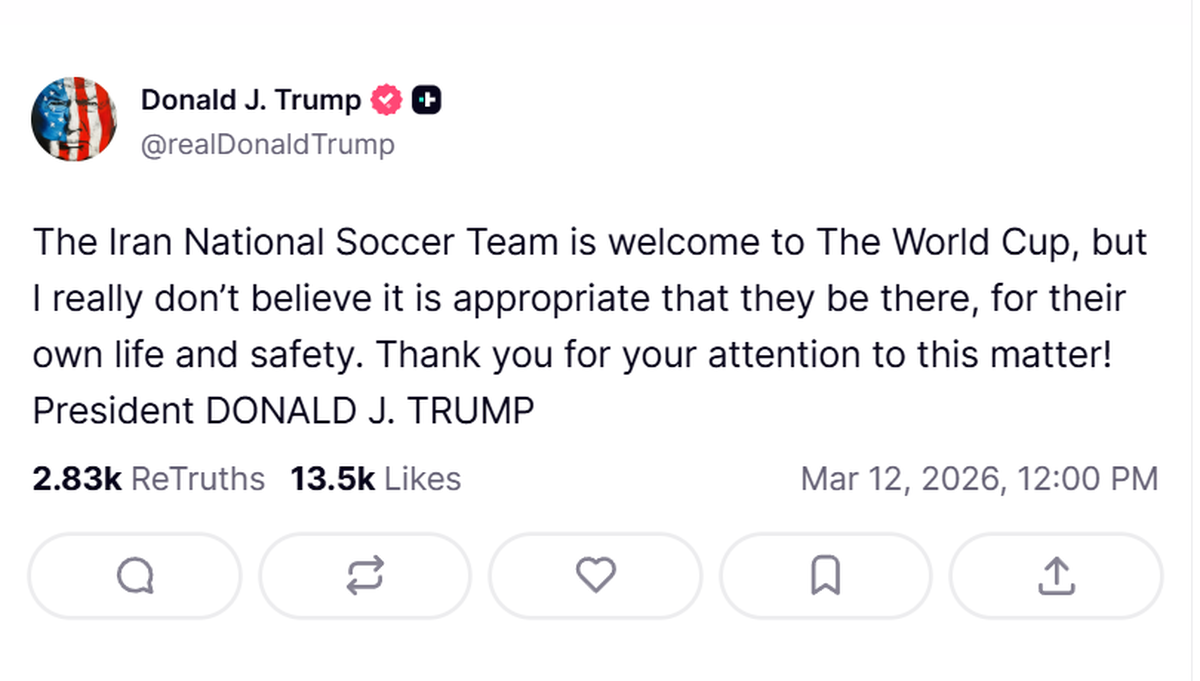
Task: Click the "Thank you for your attention" sentence
Action: click(615, 355)
